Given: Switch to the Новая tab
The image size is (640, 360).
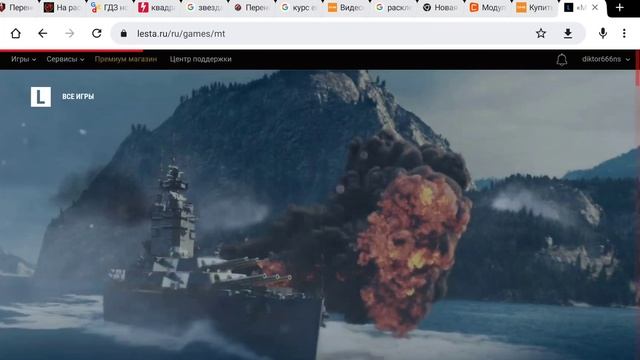Looking at the screenshot, I should tap(440, 7).
